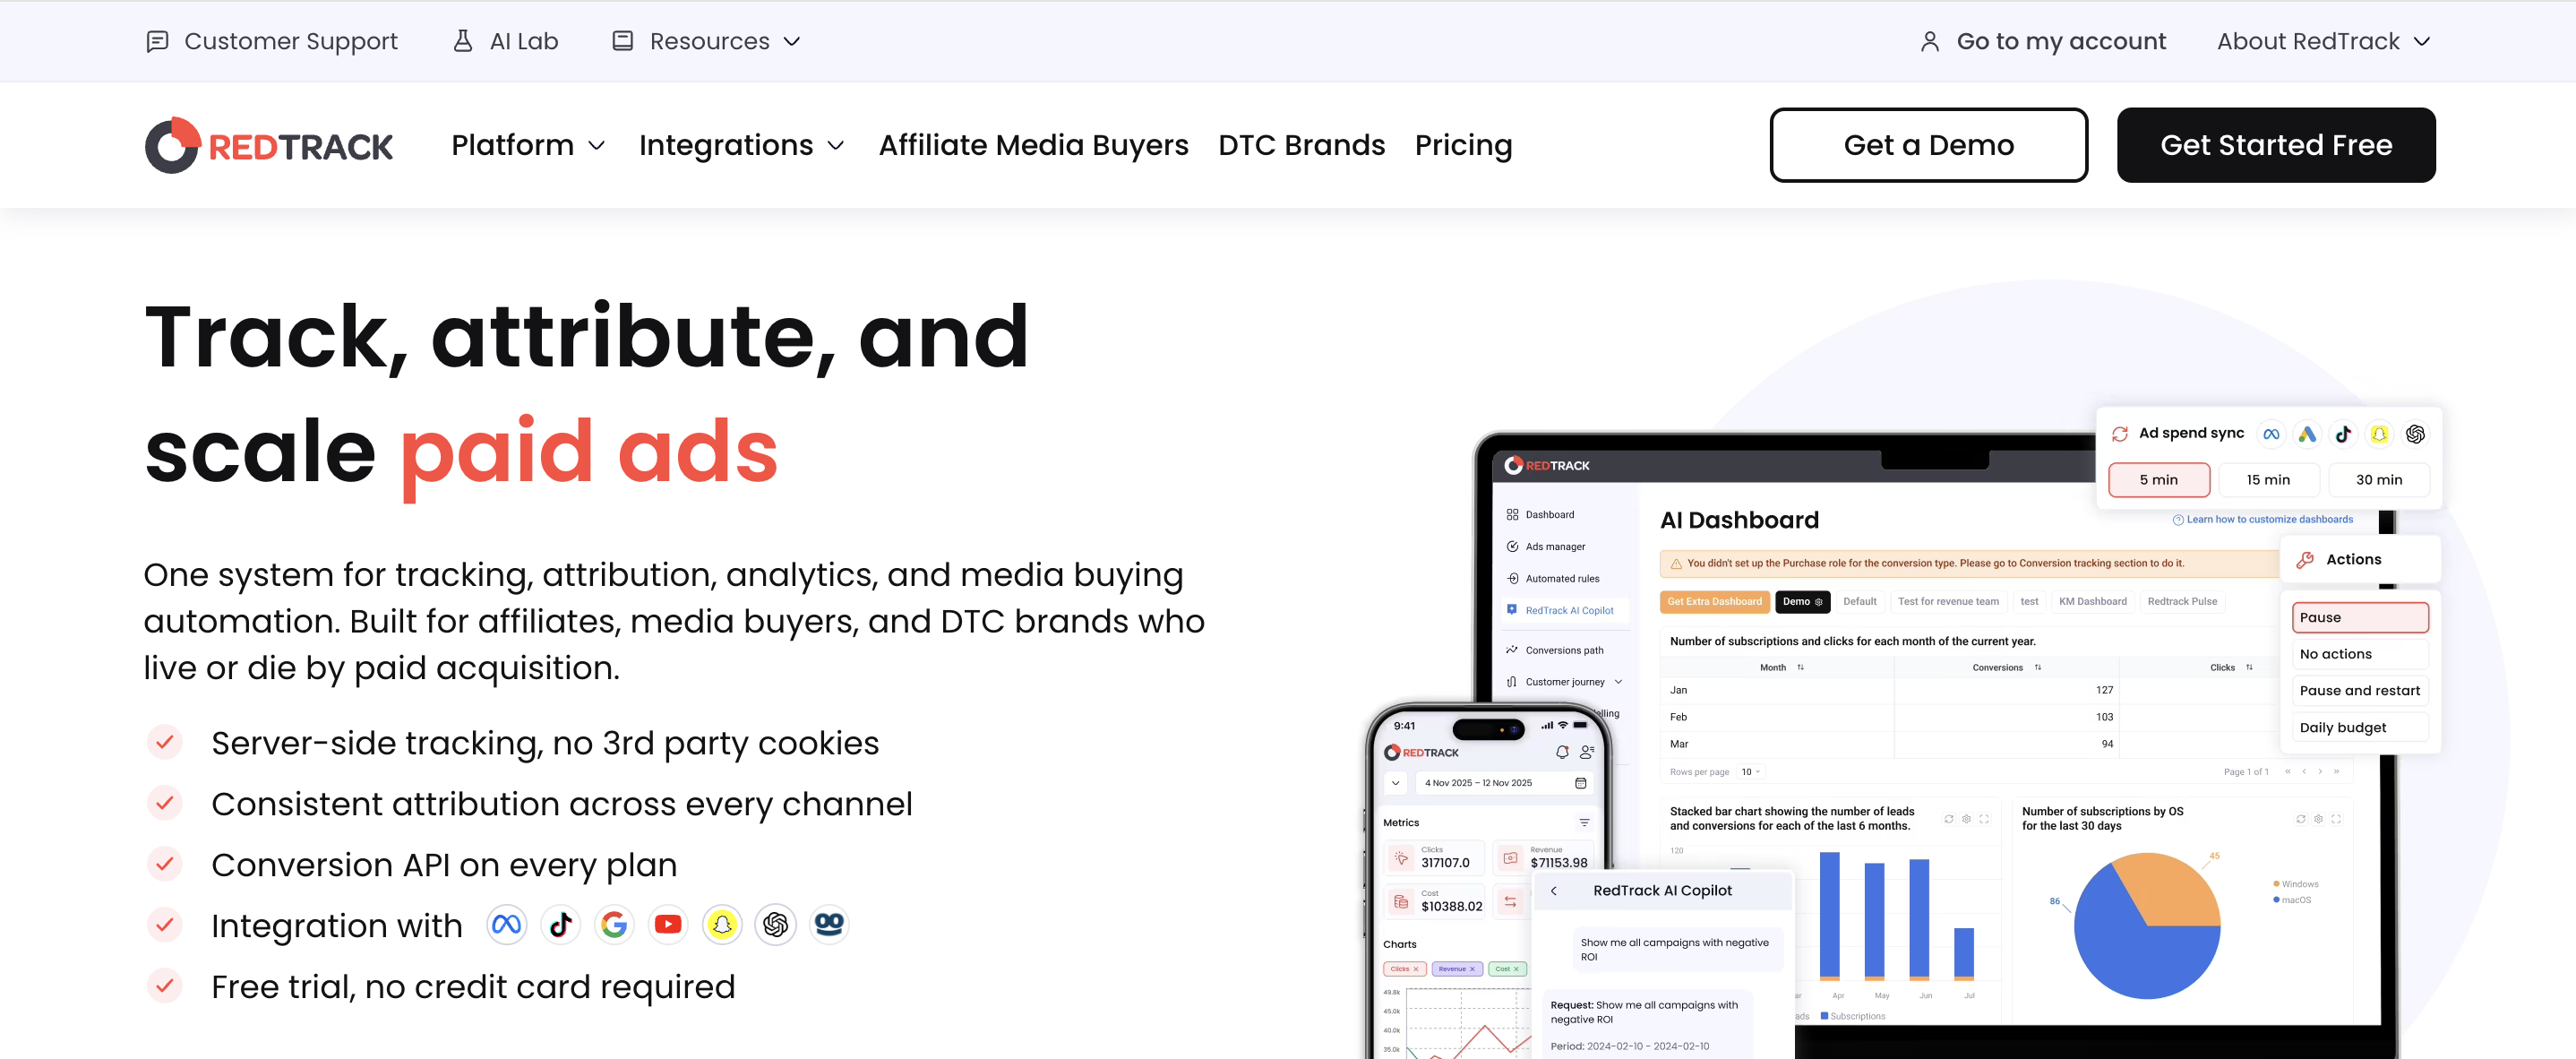Choose the Pause action

[x=2360, y=618]
